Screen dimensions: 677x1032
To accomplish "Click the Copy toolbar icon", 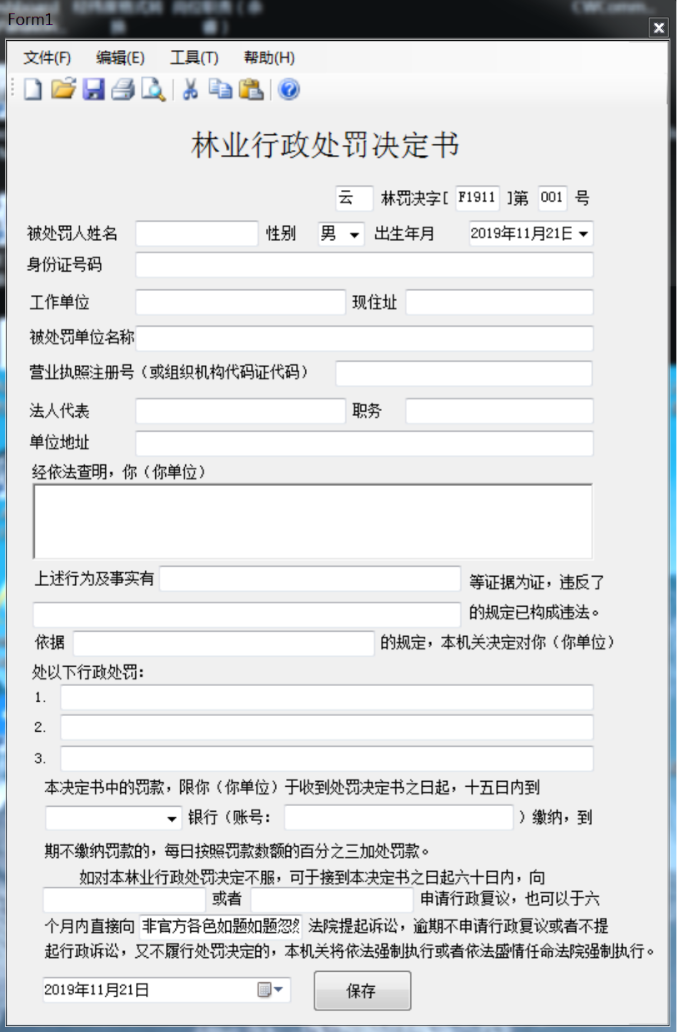I will [x=220, y=90].
